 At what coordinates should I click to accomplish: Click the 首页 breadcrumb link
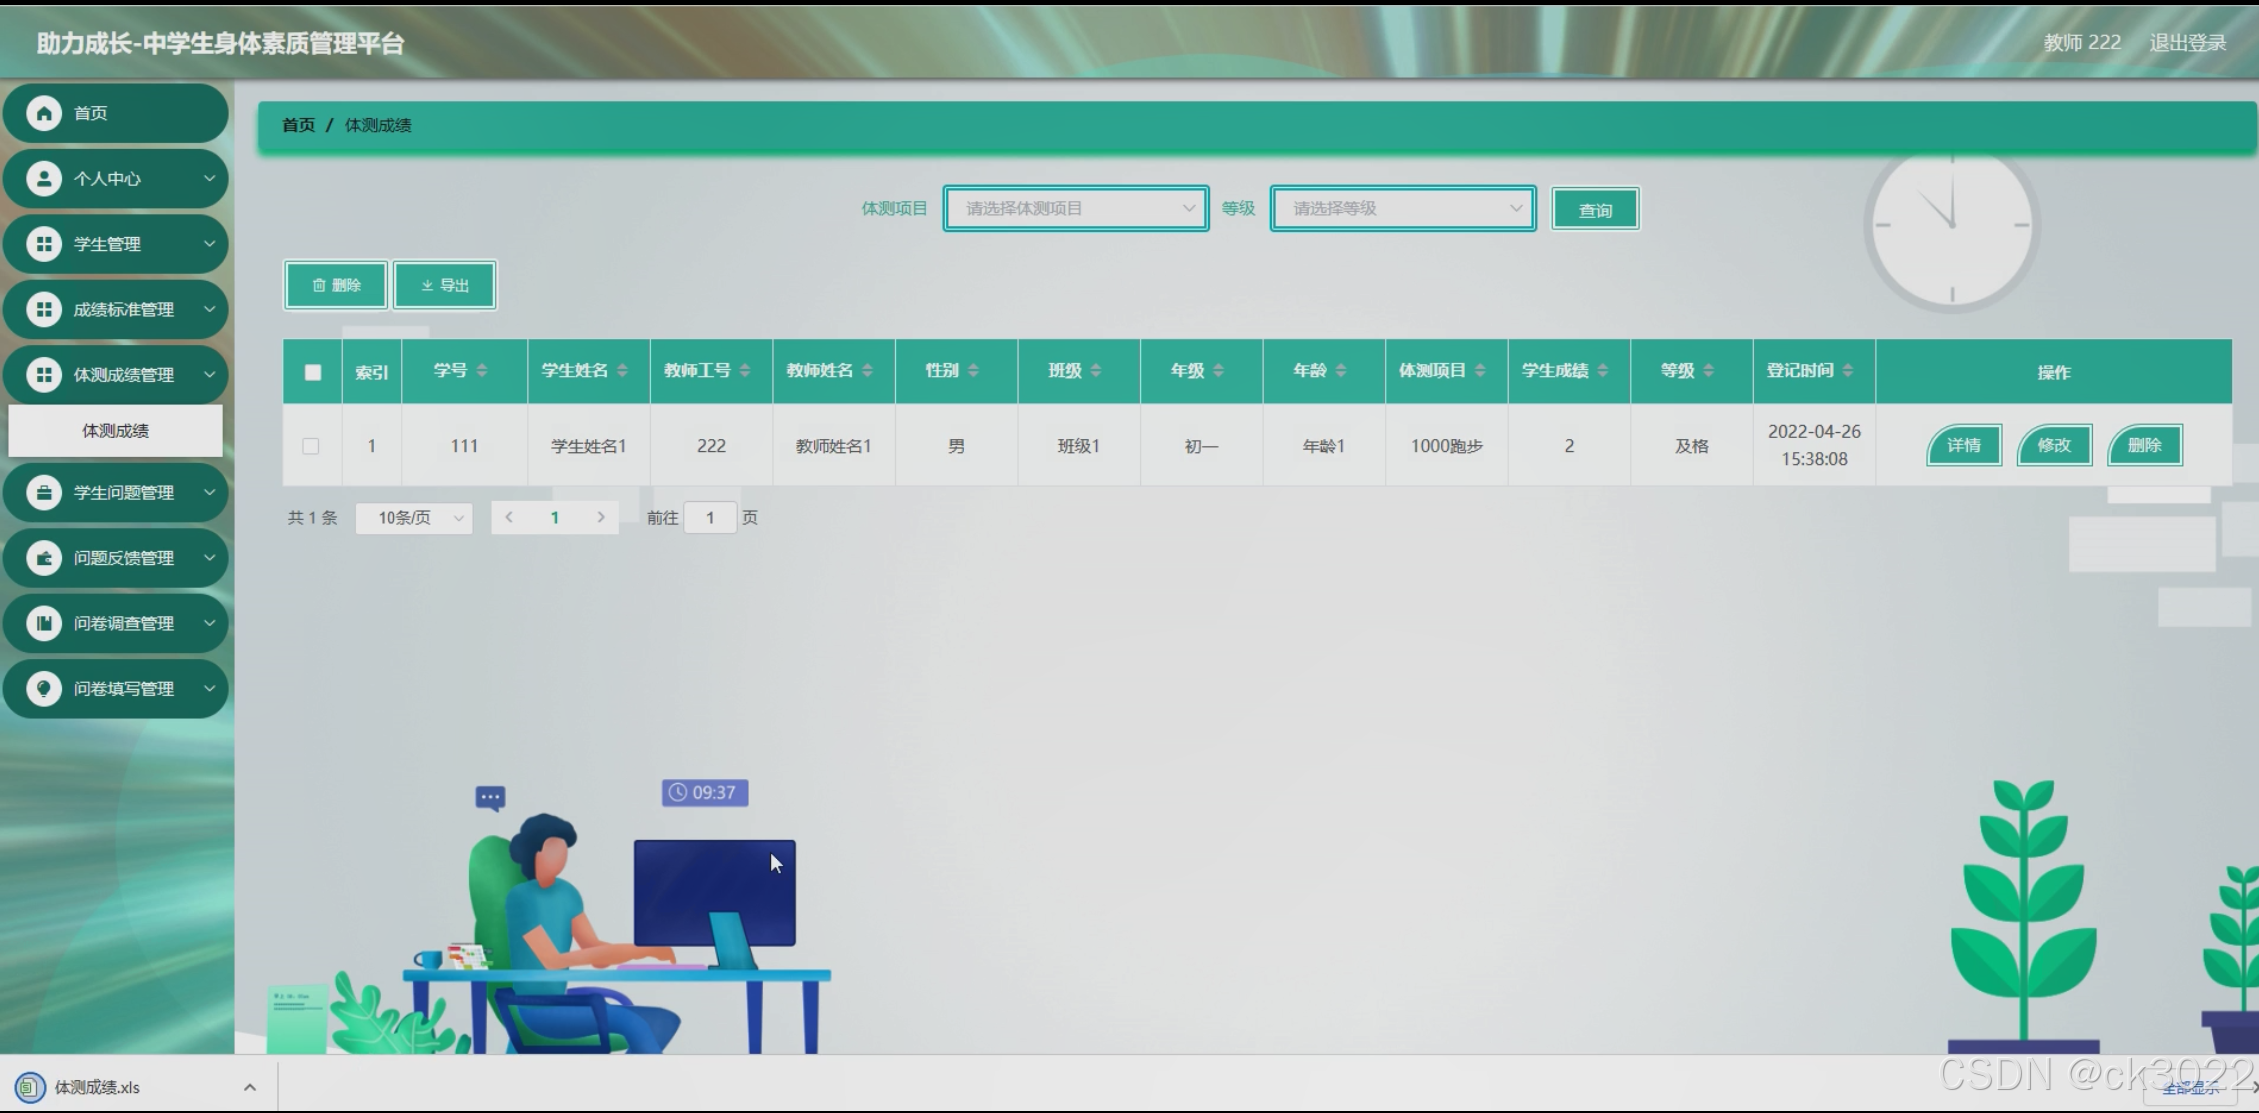point(298,125)
